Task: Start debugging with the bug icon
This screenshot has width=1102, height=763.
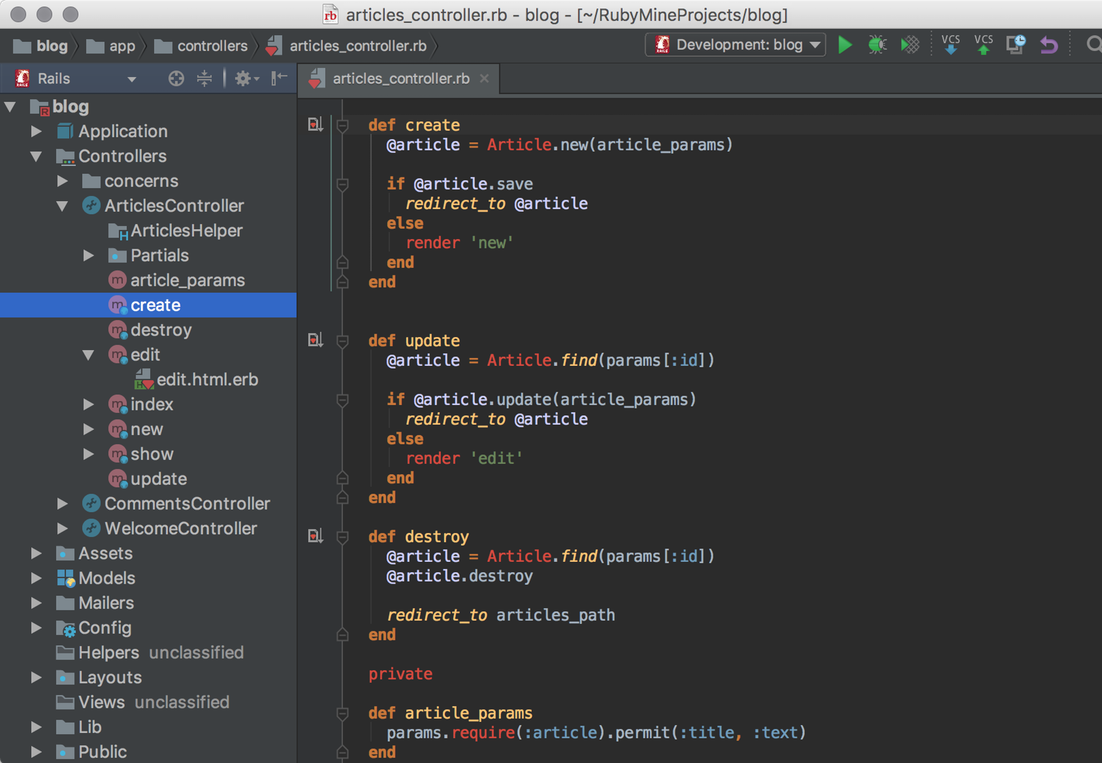Action: (x=877, y=45)
